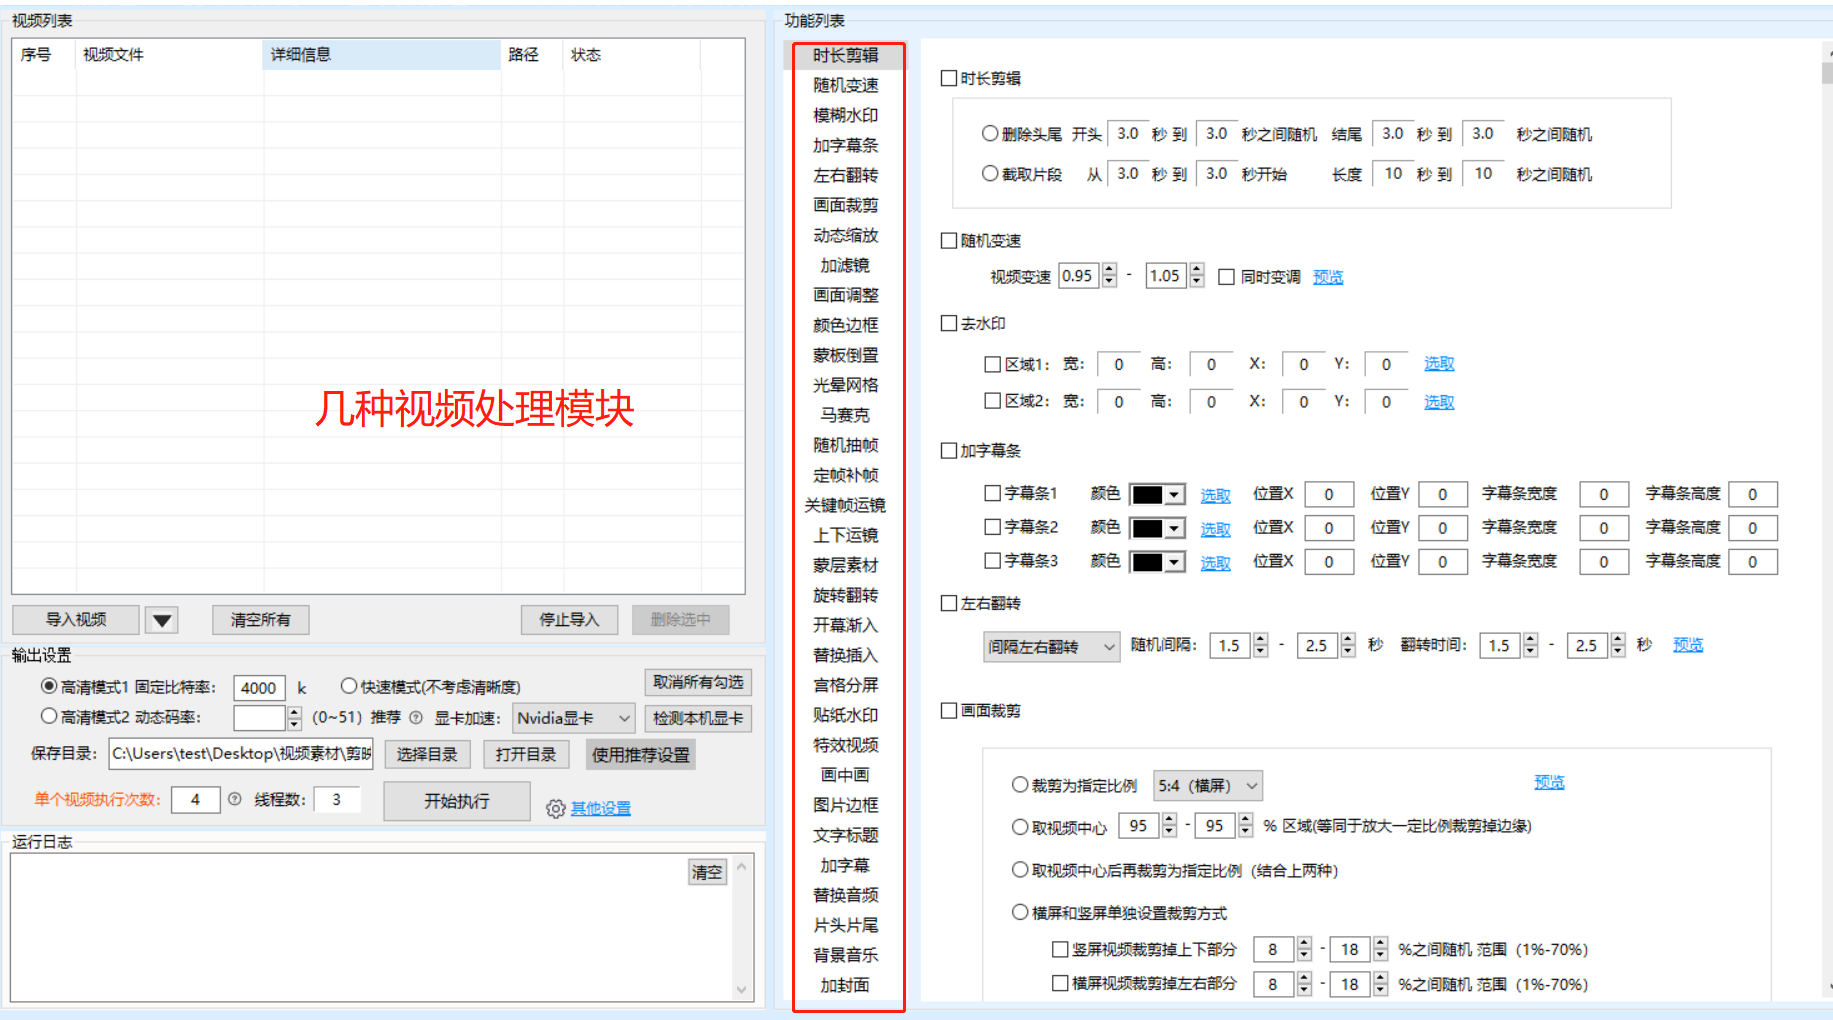
Task: Click the 选择目录 button
Action: (427, 754)
